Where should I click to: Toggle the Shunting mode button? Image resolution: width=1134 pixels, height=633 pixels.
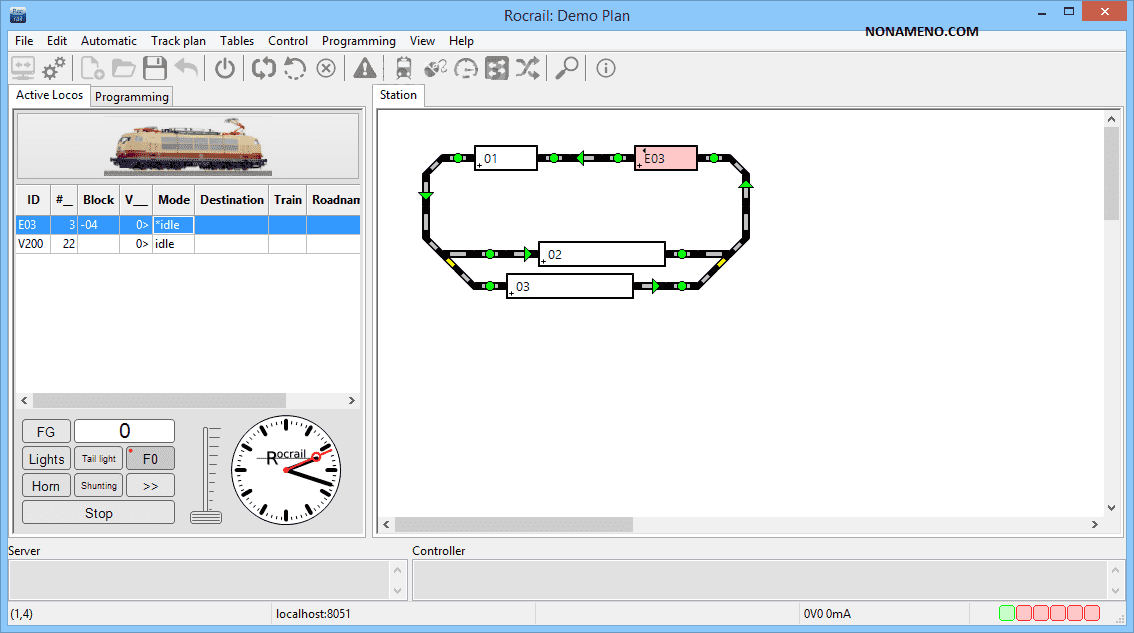(x=98, y=486)
